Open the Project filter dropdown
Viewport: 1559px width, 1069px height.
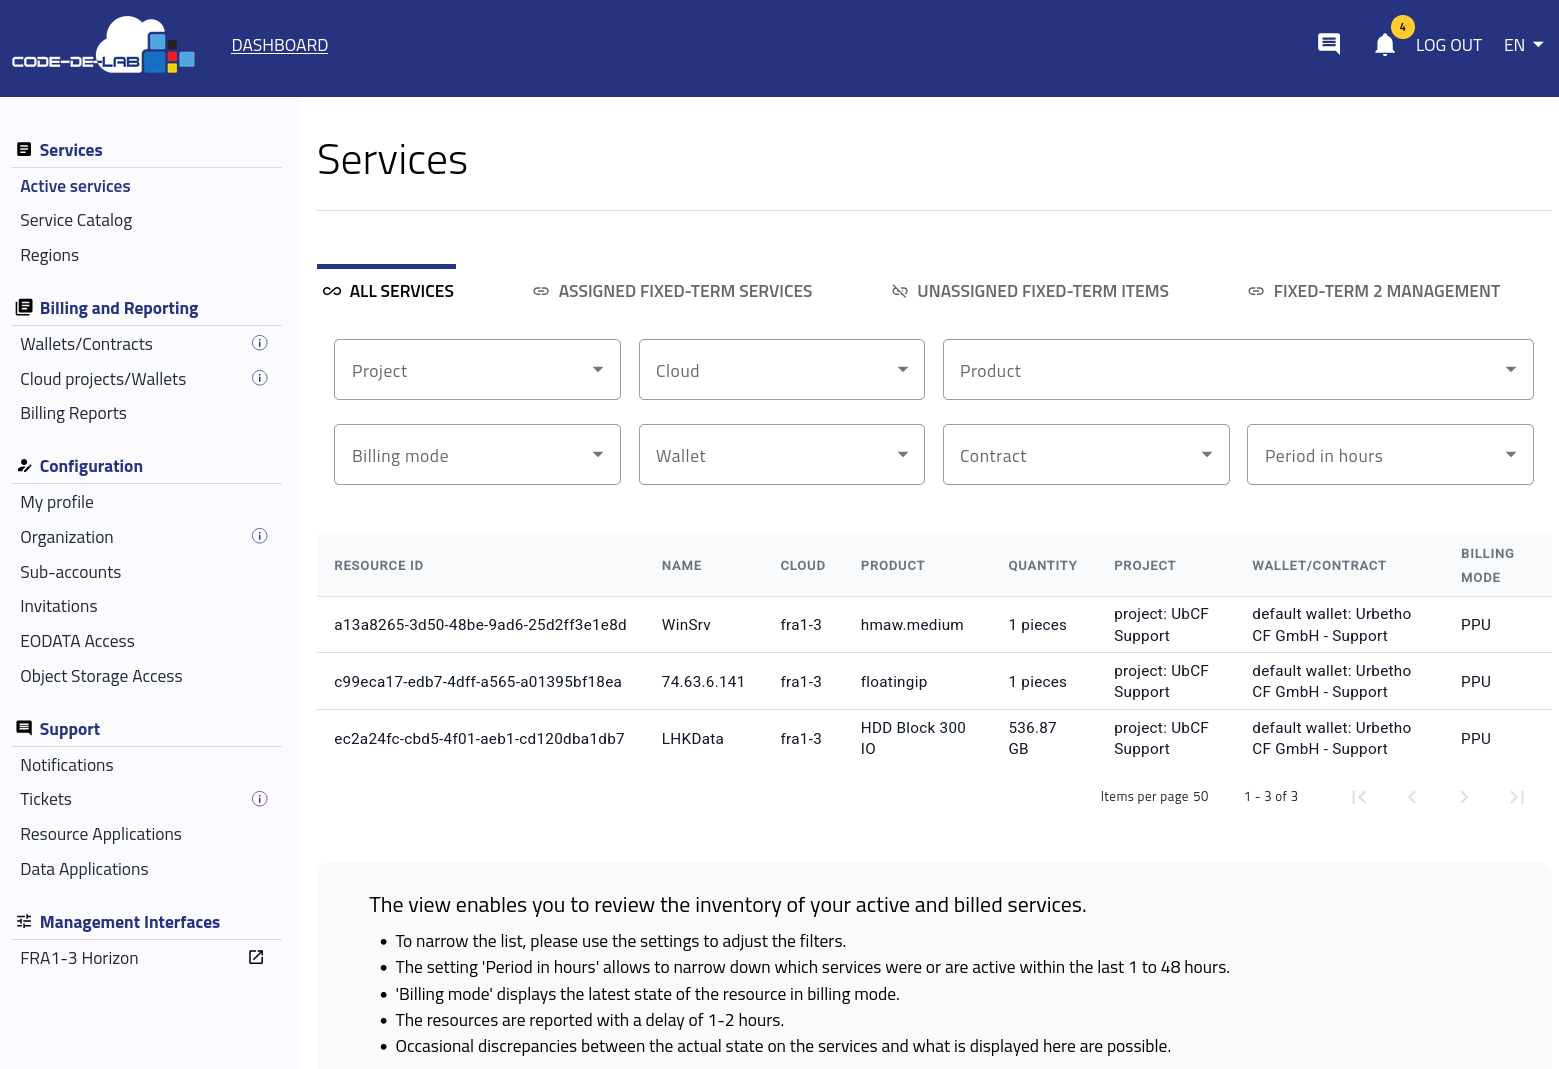[477, 370]
